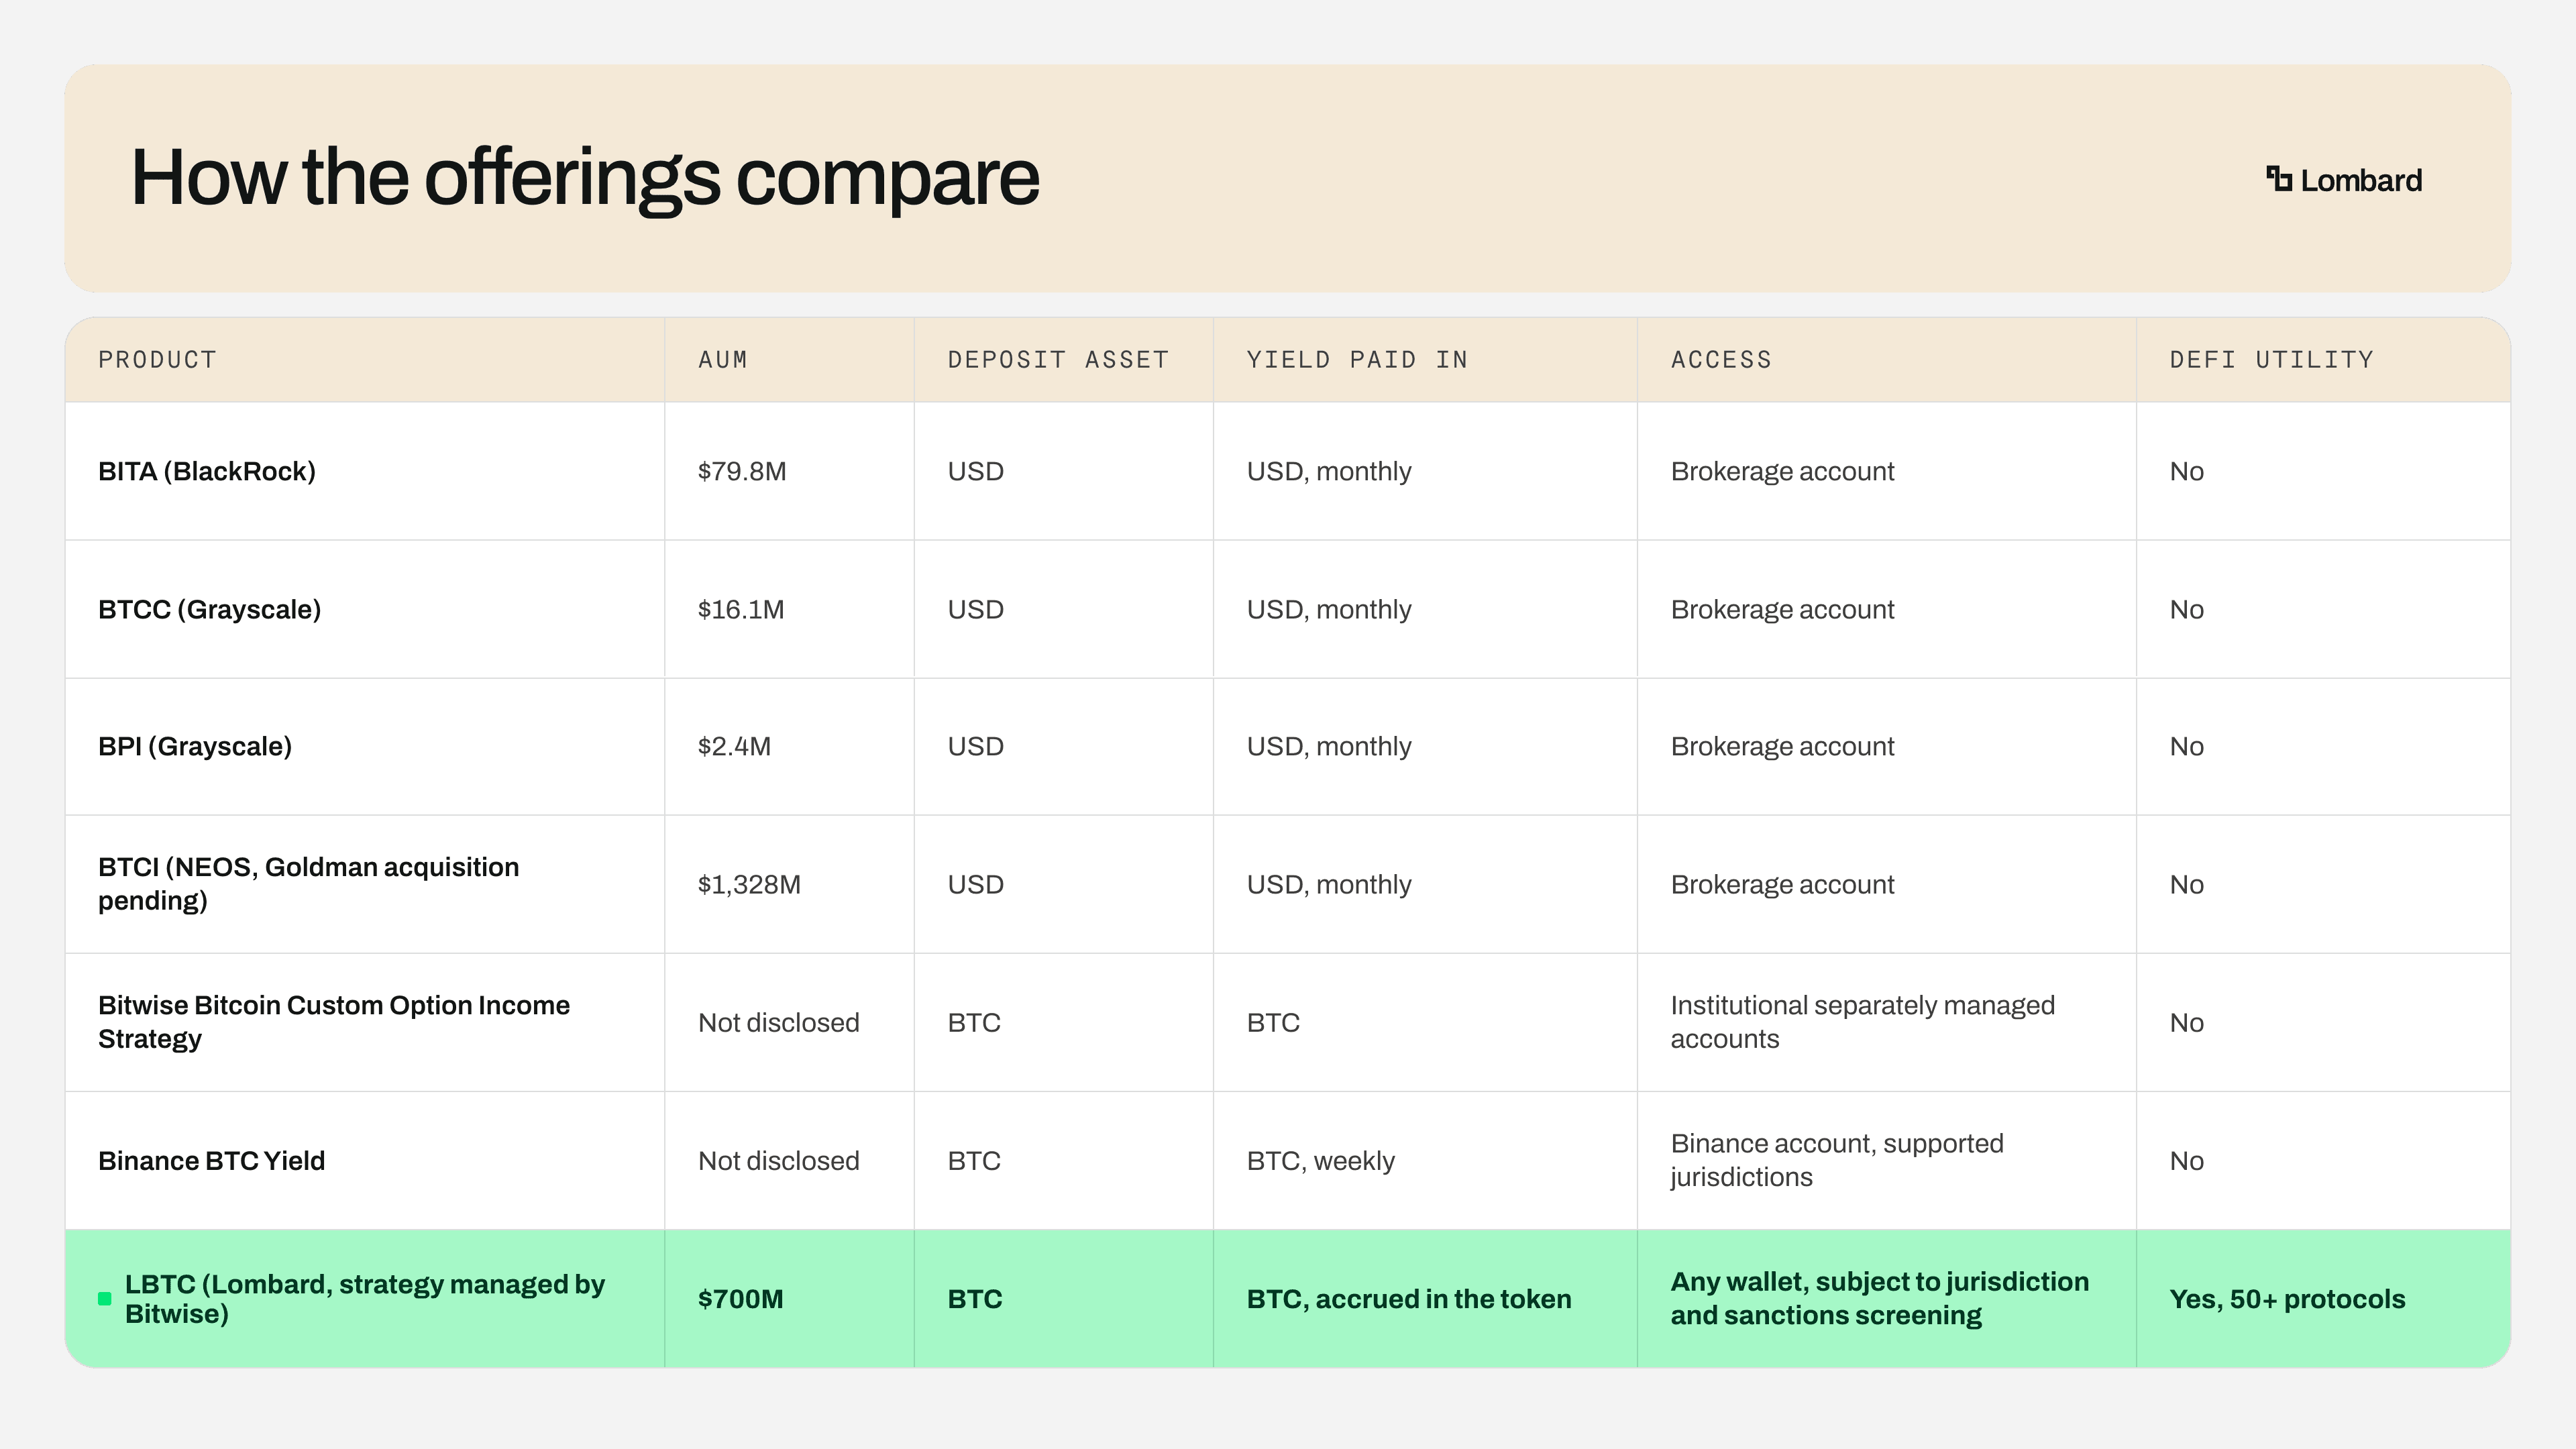
Task: Click 'Brokerage account' in the BITA row
Action: [1783, 471]
